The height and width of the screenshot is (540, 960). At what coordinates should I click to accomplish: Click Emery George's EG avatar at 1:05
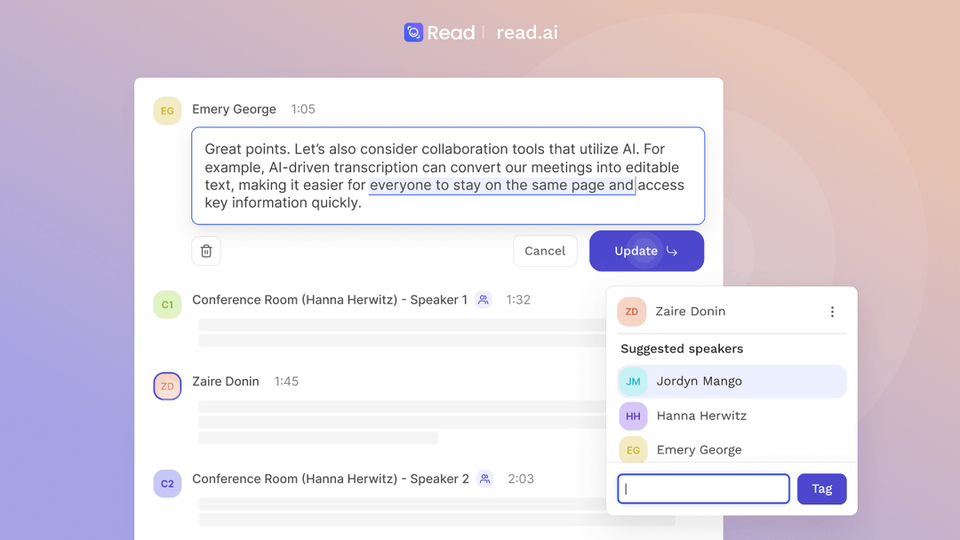click(x=167, y=110)
